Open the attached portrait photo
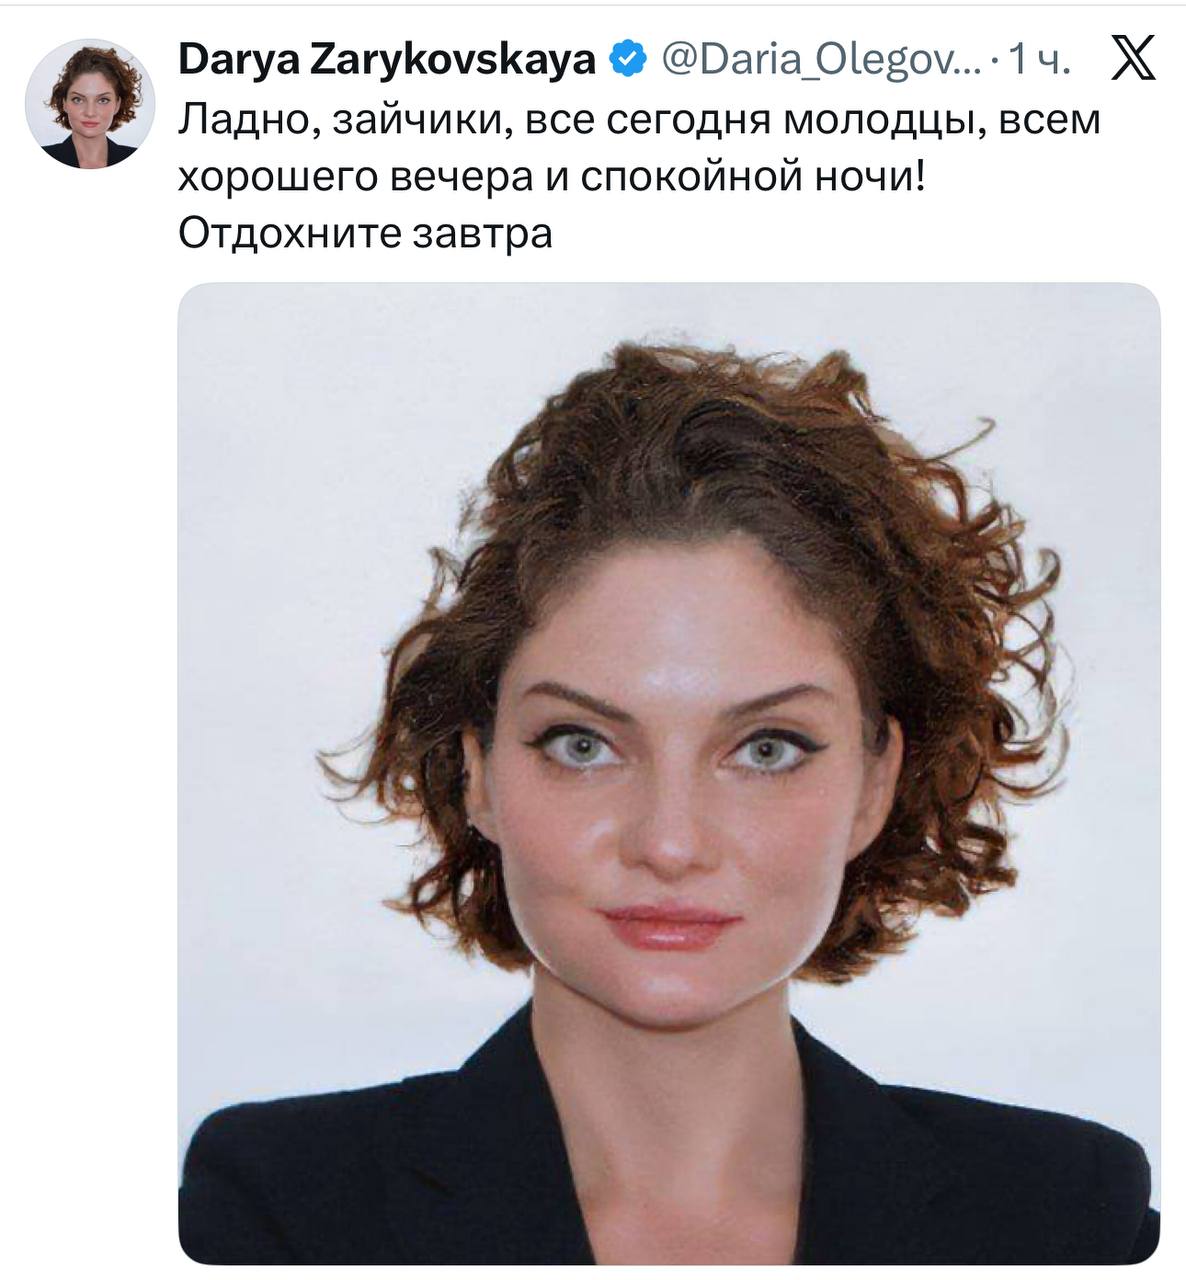1186x1280 pixels. coord(669,773)
